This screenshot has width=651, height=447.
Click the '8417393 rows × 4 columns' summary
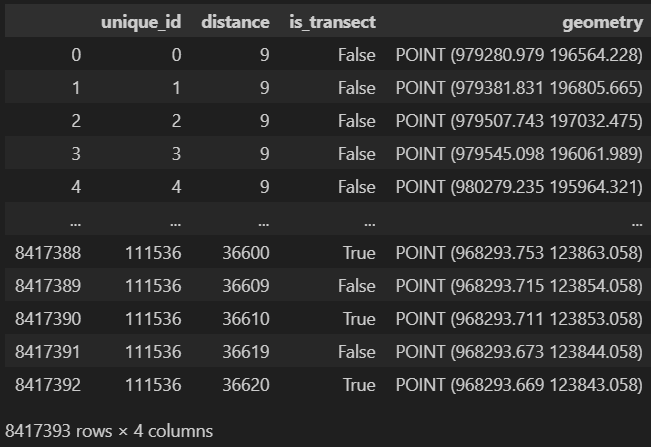pos(109,431)
